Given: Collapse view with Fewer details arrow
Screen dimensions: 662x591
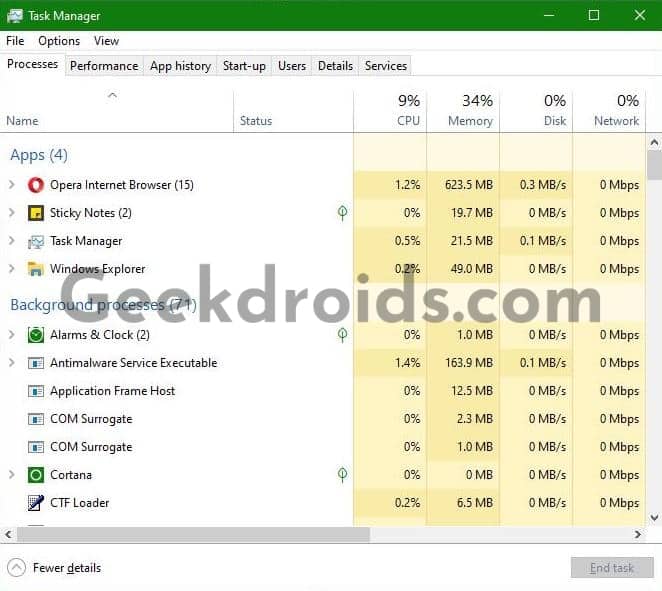Looking at the screenshot, I should (16, 568).
